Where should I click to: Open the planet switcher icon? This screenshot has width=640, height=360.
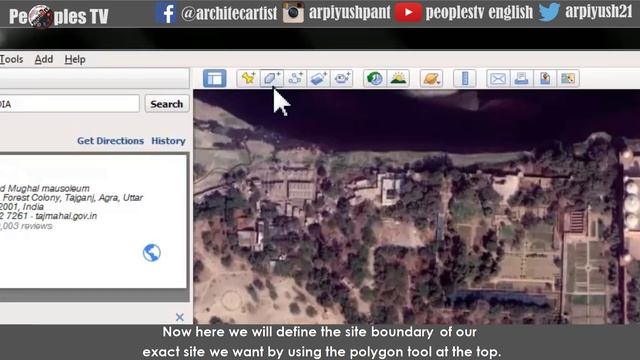431,78
